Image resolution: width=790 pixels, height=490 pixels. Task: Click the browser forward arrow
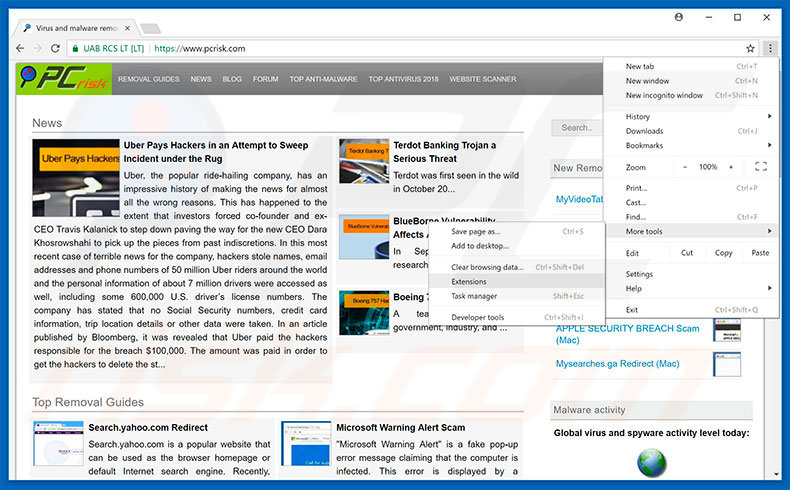(x=38, y=48)
